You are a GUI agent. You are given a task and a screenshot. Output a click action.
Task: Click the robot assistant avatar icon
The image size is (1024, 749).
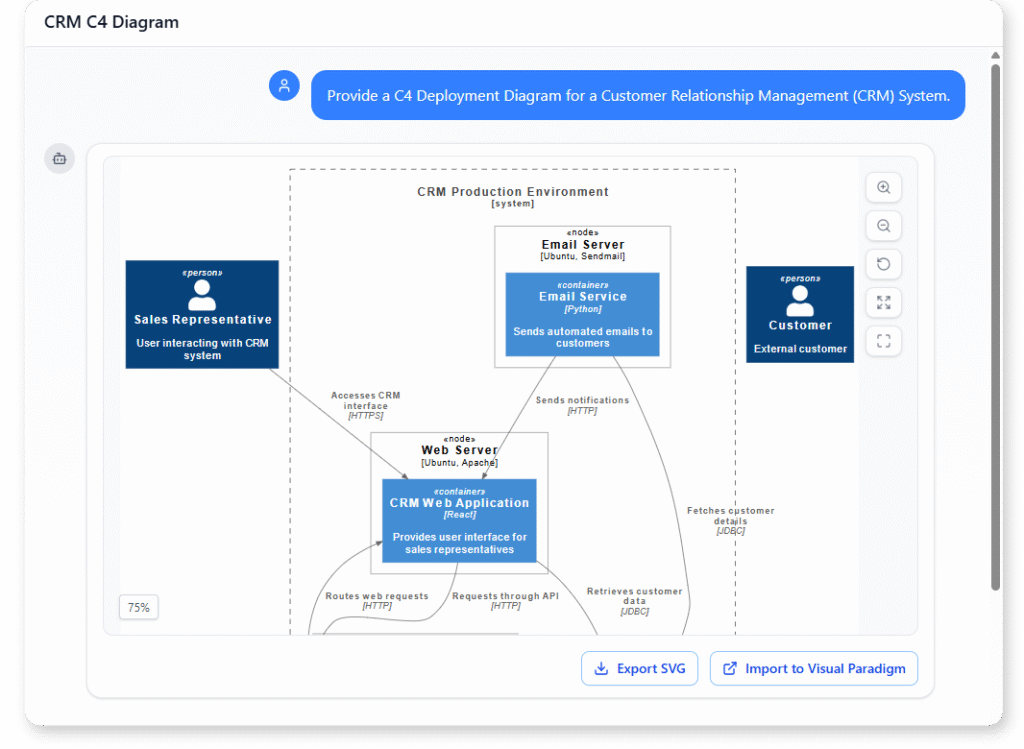point(59,158)
